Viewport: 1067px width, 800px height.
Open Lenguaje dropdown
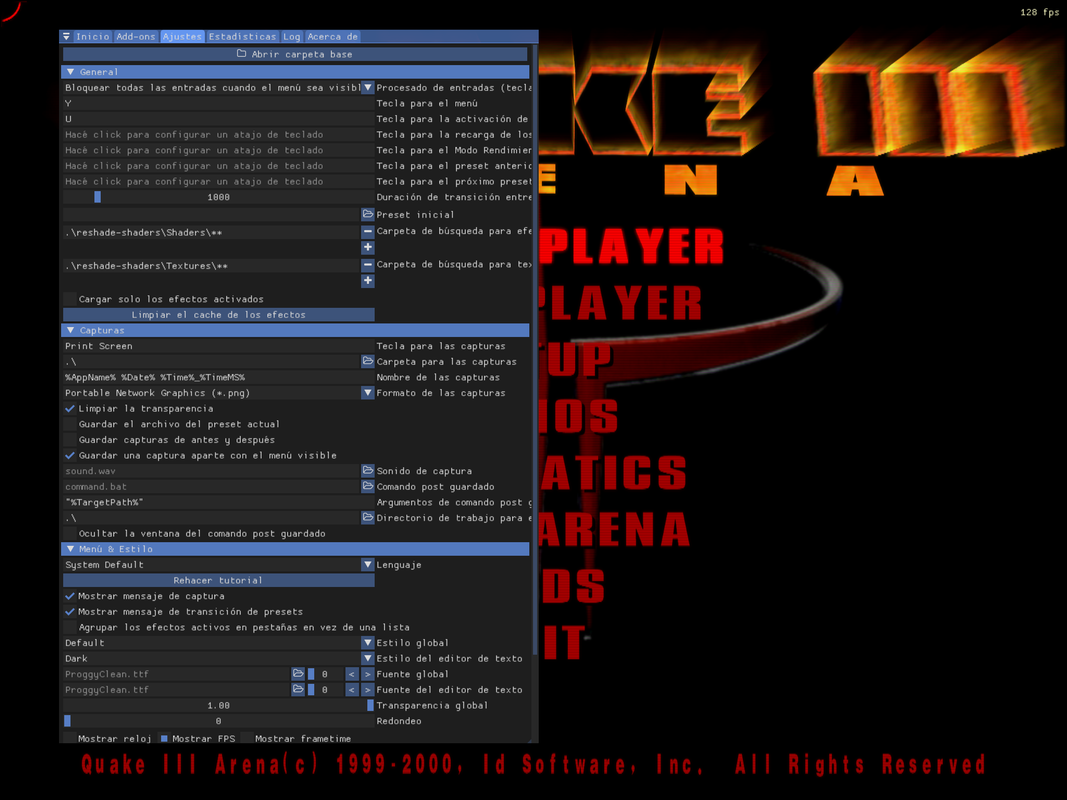click(x=367, y=565)
